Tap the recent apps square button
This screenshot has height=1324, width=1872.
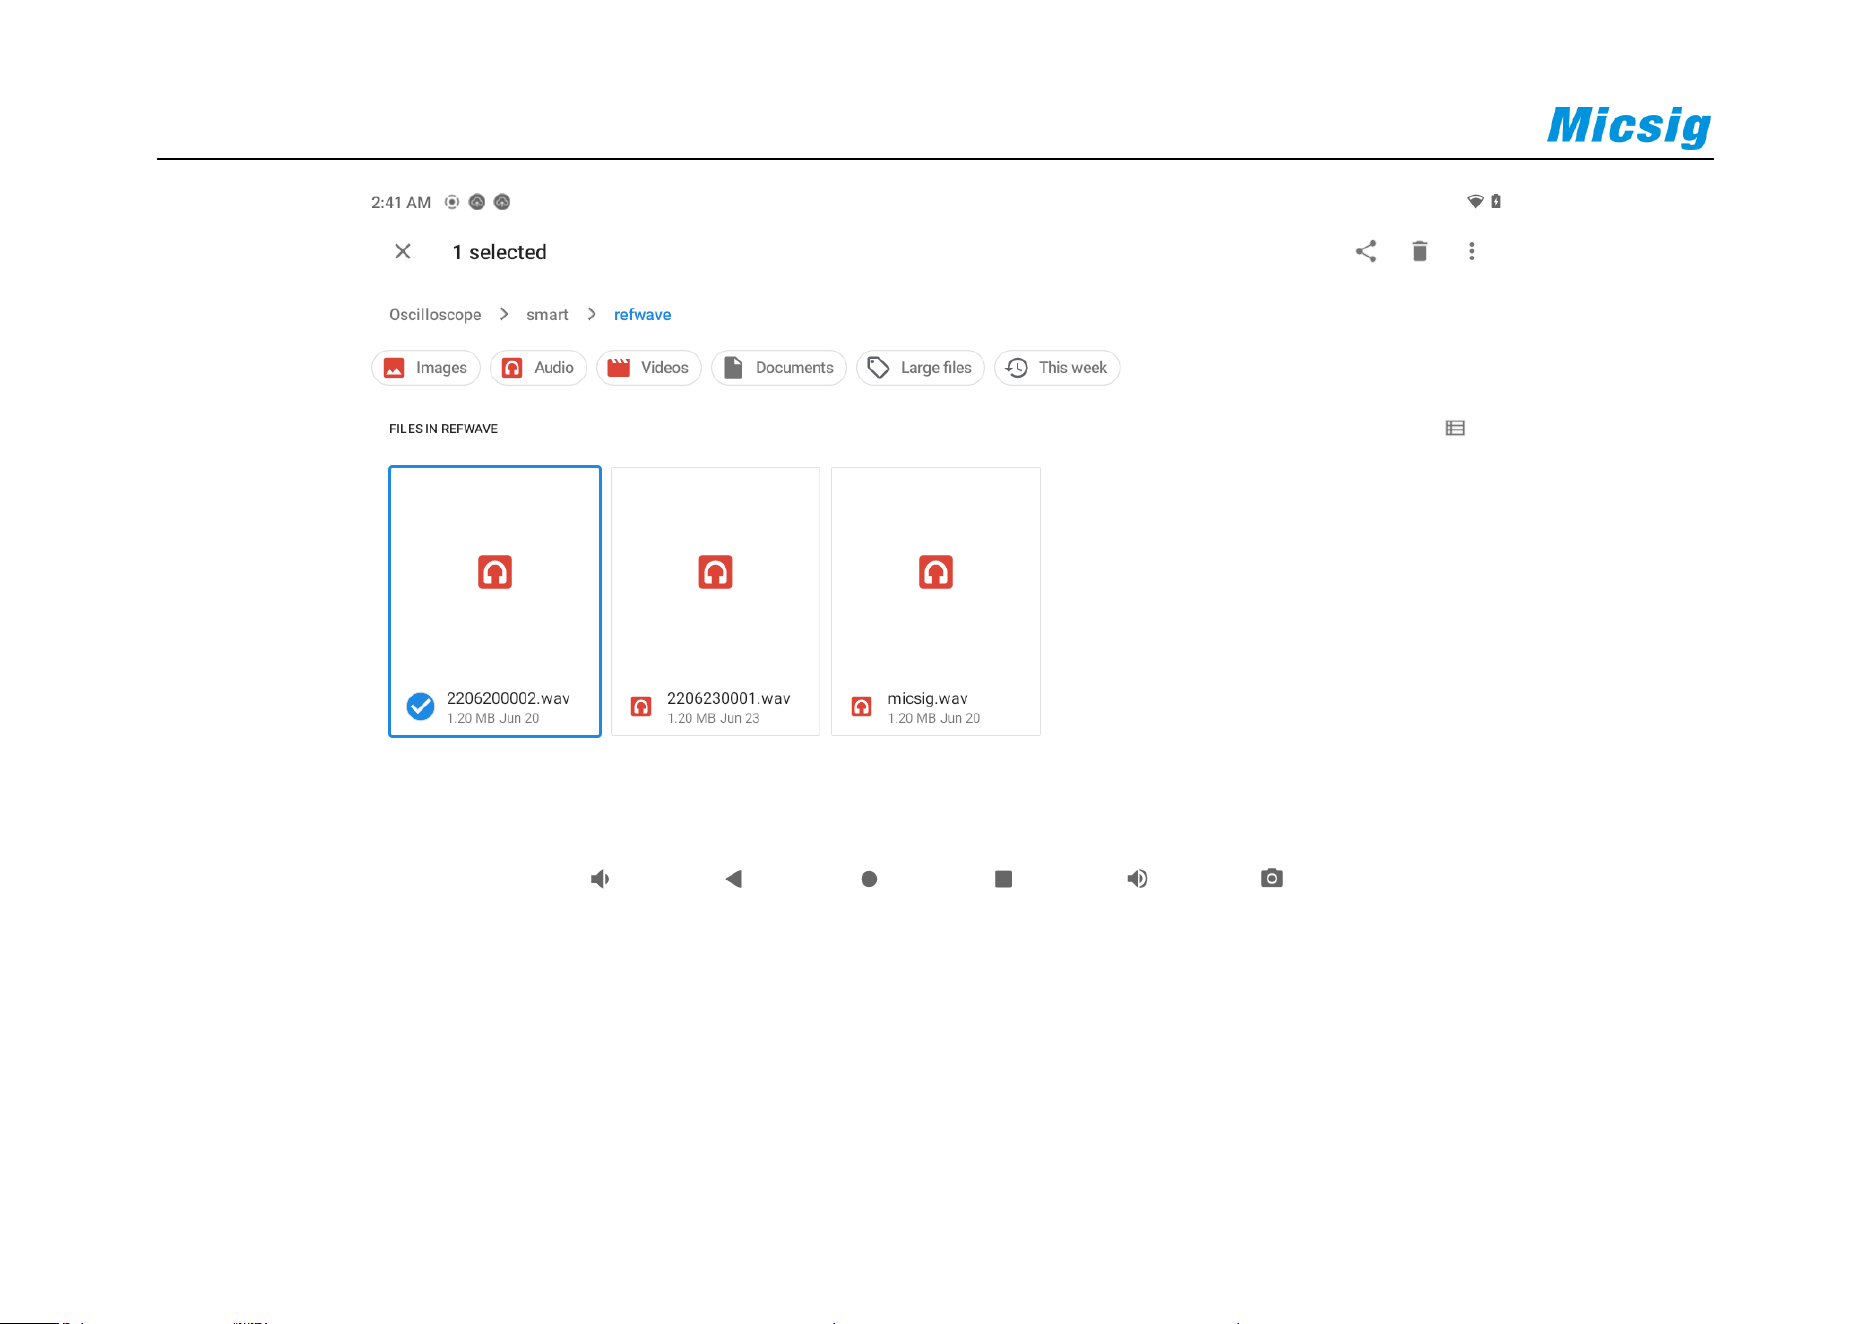pyautogui.click(x=1003, y=878)
